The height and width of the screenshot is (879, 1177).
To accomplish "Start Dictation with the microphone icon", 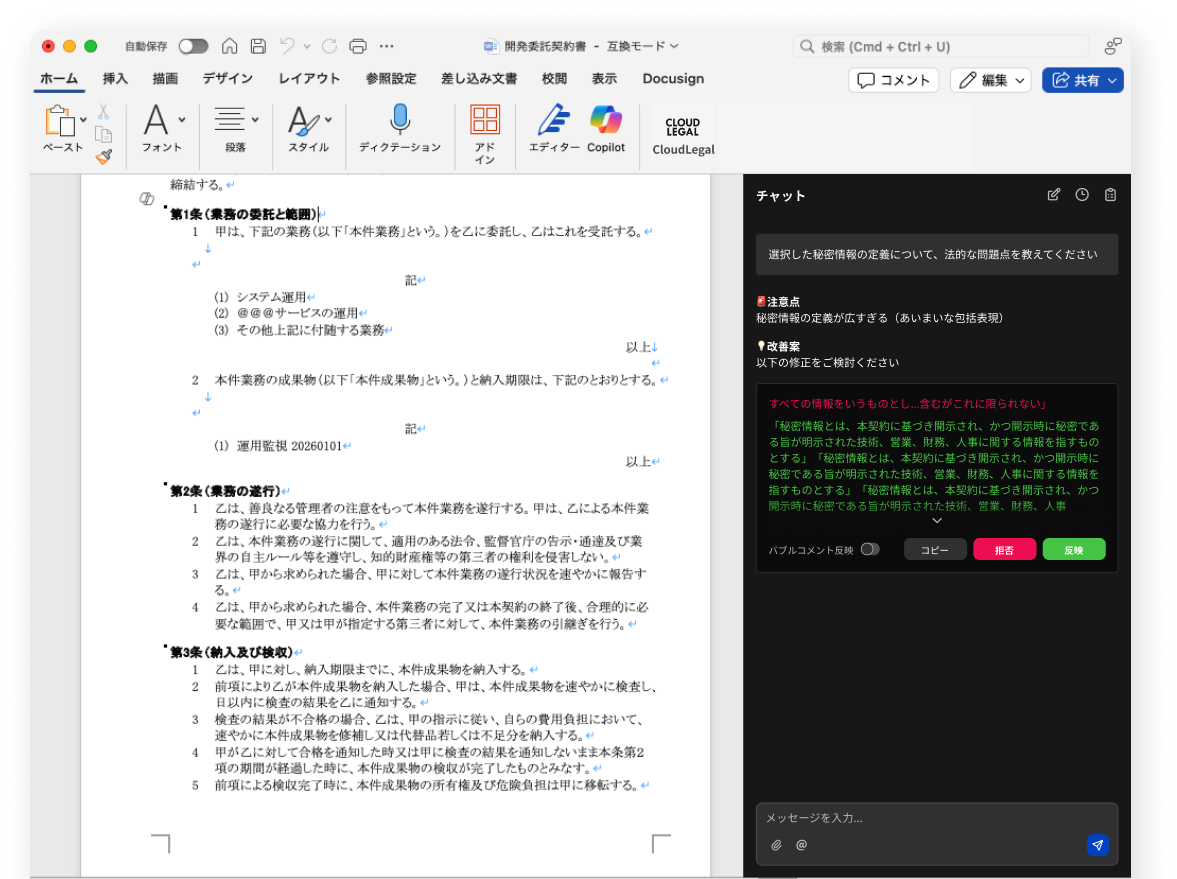I will pos(400,129).
